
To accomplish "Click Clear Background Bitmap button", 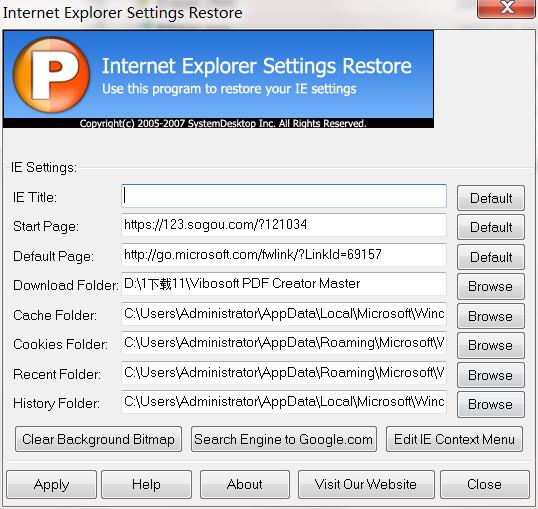I will coord(98,439).
